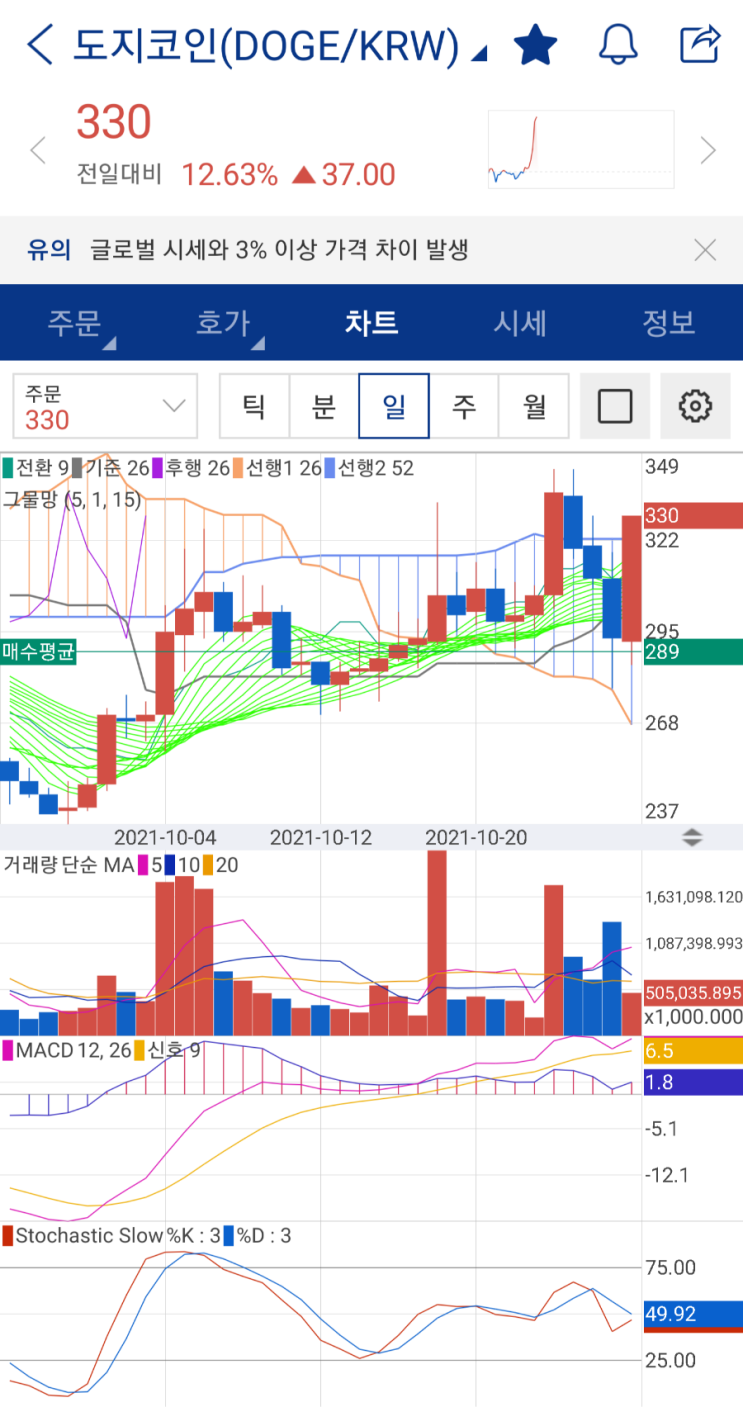743x1426 pixels.
Task: Tap the 49.92 stochastic value tag
Action: pos(693,1315)
